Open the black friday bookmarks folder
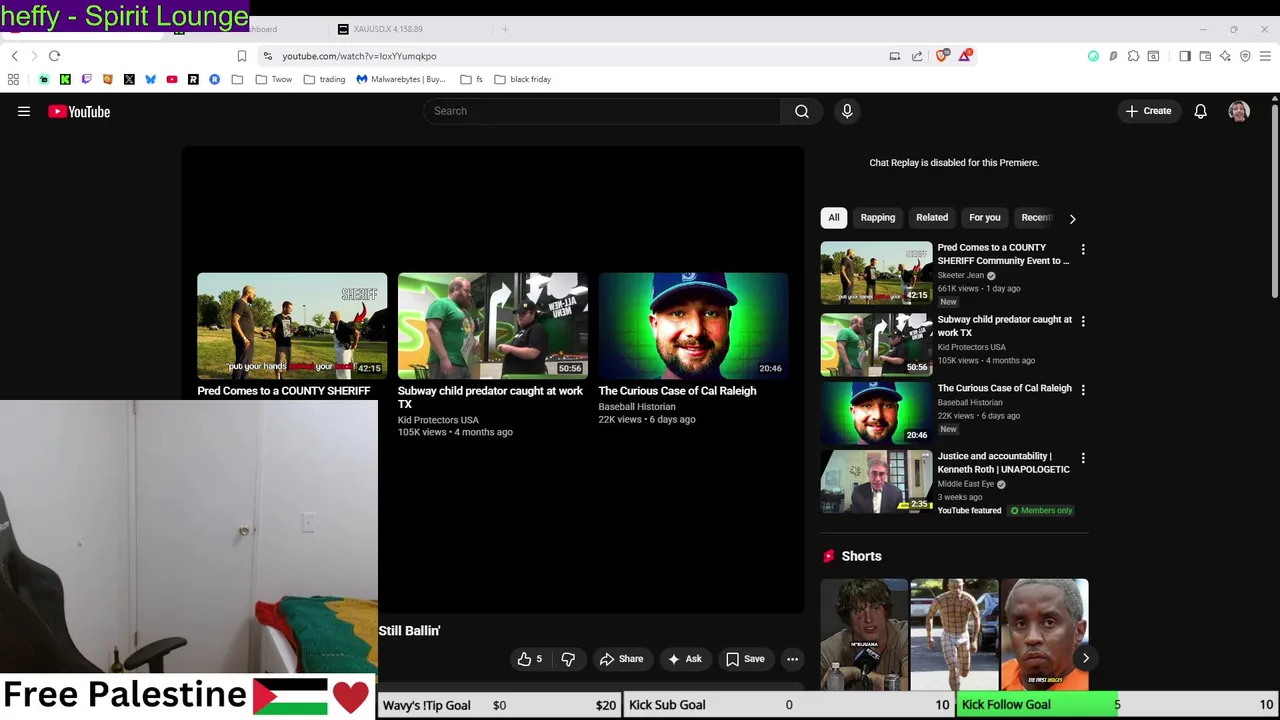The image size is (1280, 720). pos(522,79)
